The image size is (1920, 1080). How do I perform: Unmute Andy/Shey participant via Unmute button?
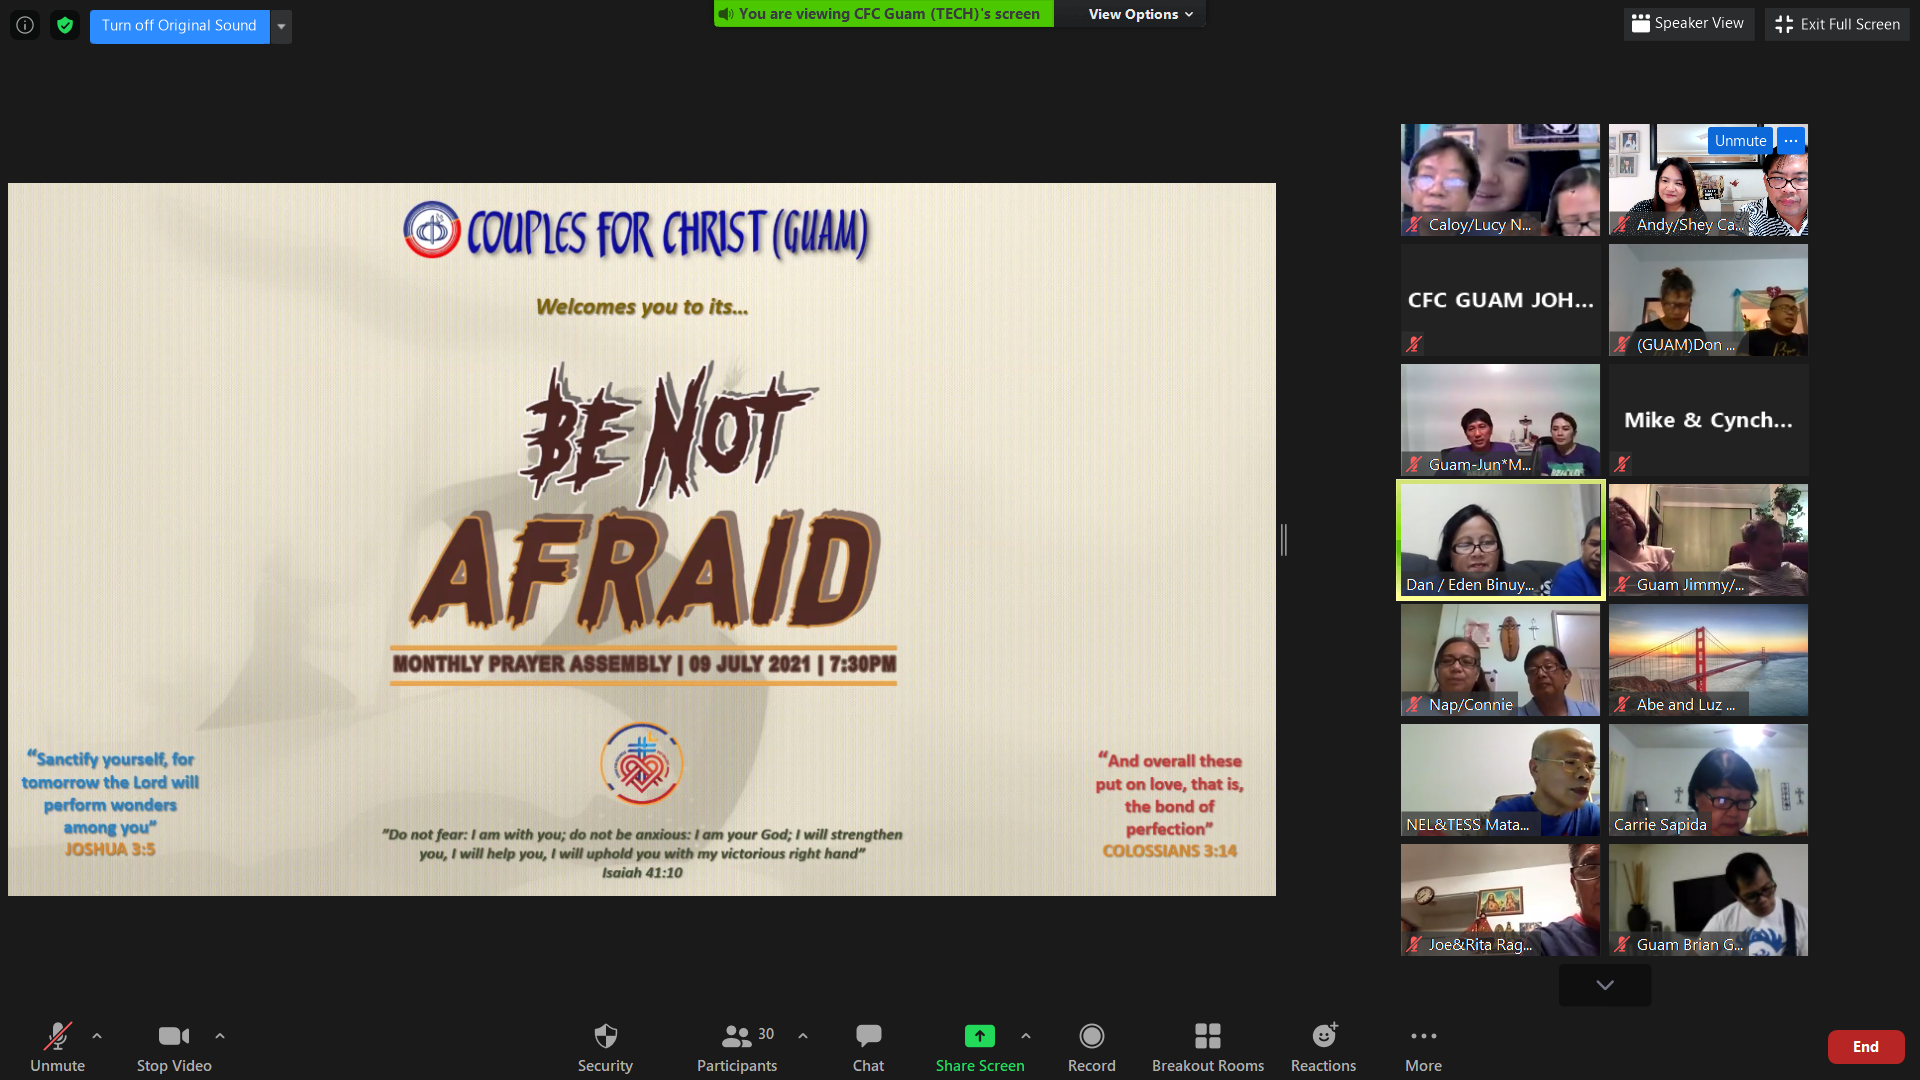[1740, 141]
